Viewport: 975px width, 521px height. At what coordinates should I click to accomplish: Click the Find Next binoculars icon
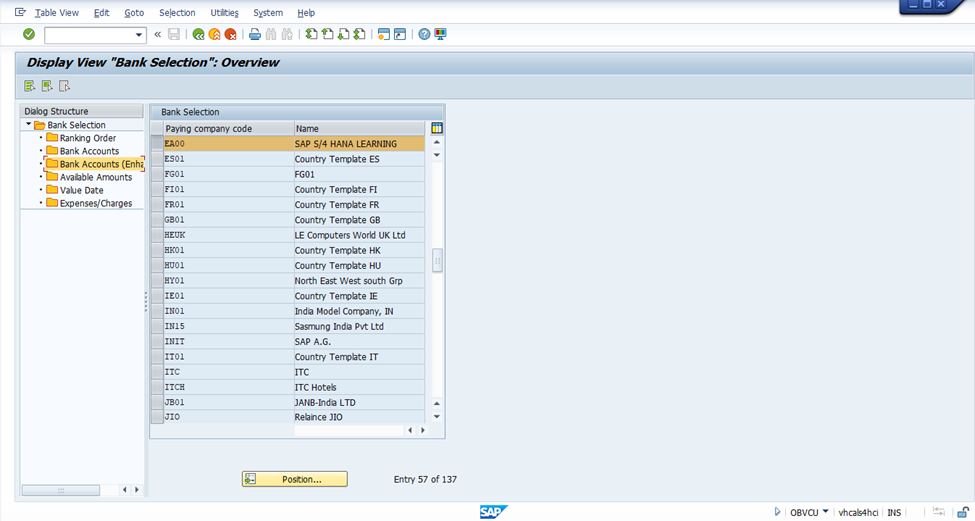(287, 34)
